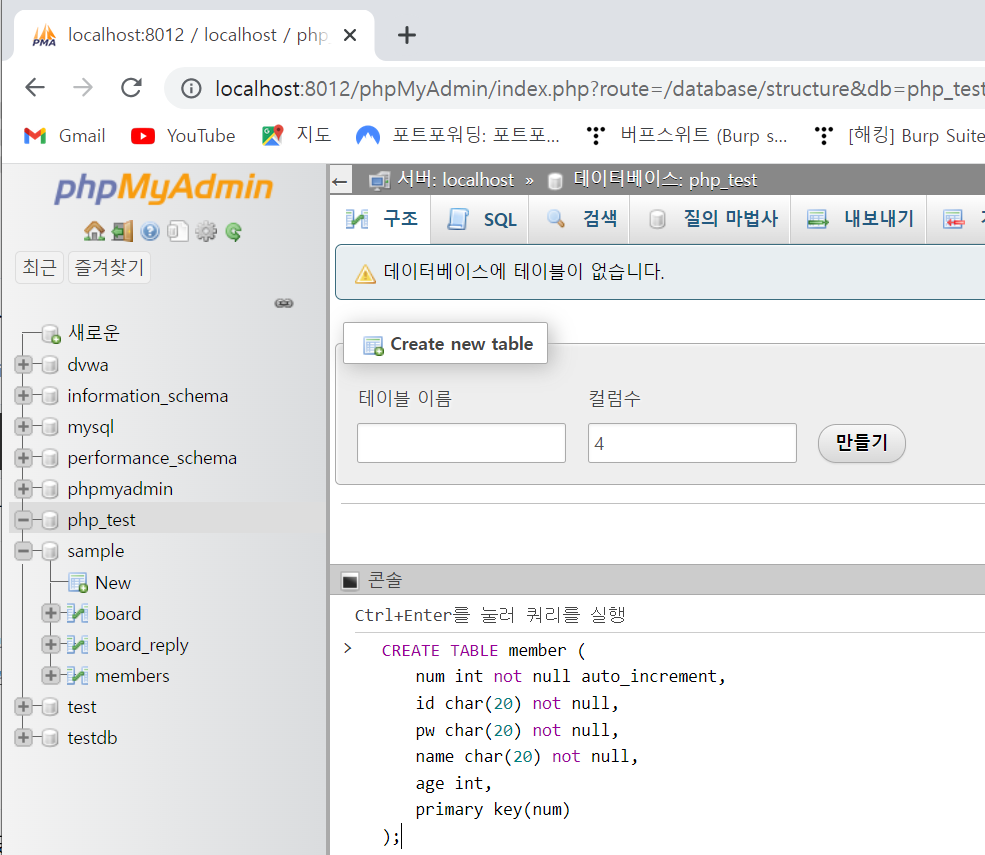Expand the information_schema database node
The height and width of the screenshot is (855, 985).
click(x=23, y=396)
